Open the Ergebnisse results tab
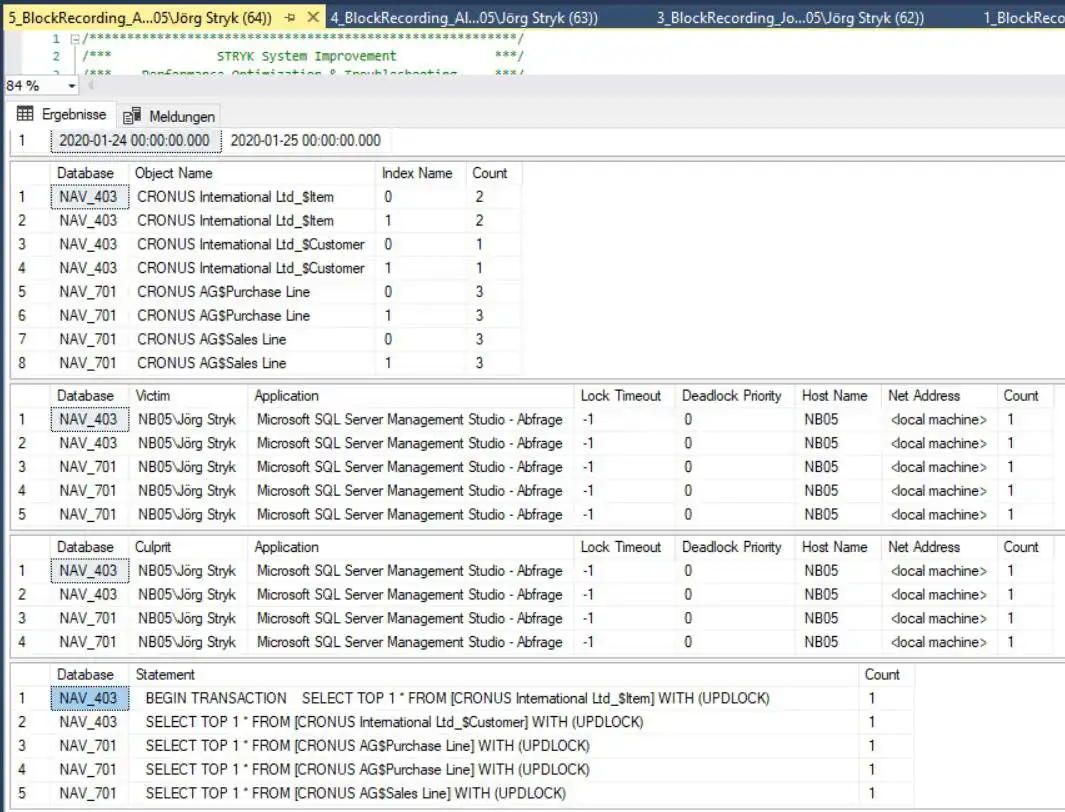 tap(62, 114)
